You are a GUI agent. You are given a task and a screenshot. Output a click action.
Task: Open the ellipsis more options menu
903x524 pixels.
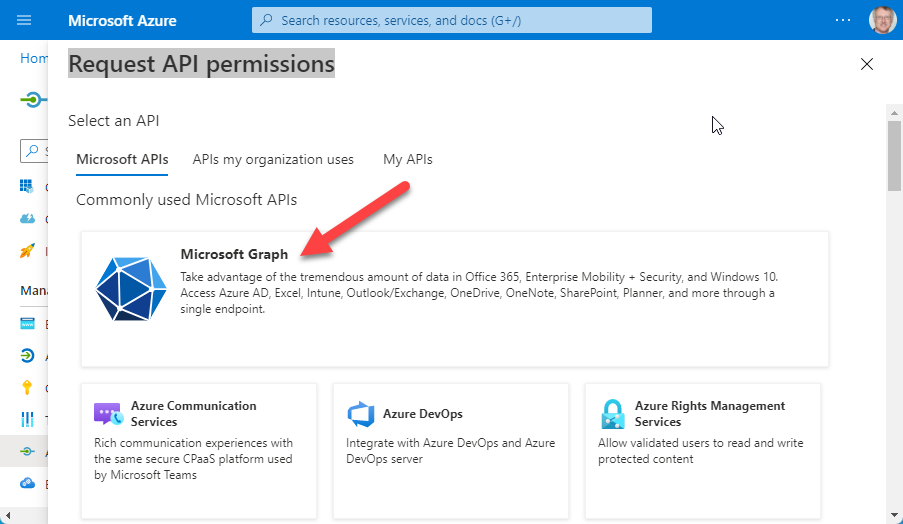pos(843,20)
